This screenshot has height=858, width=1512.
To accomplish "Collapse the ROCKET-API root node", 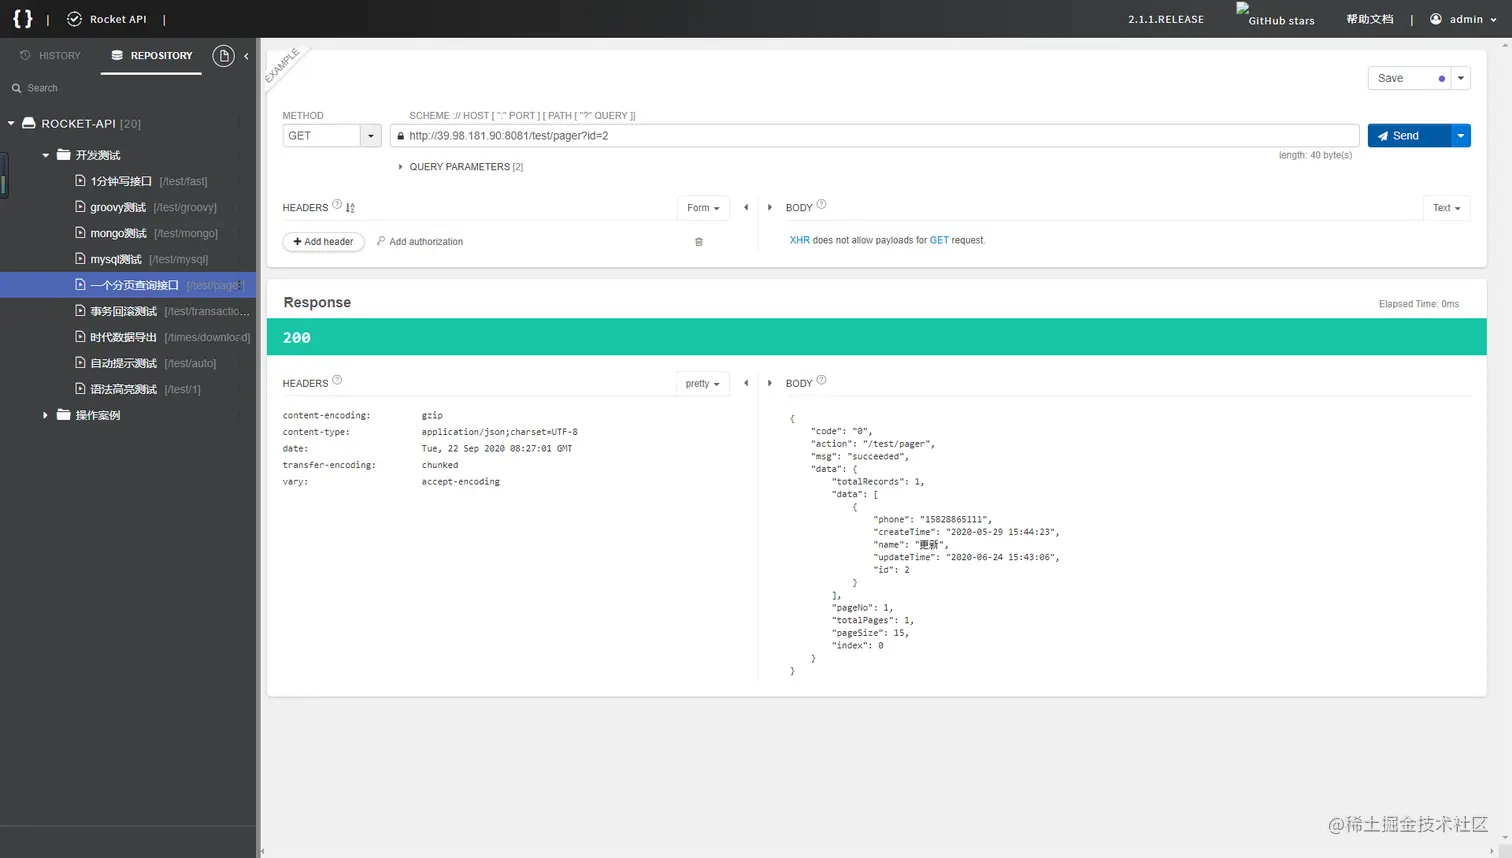I will [x=11, y=124].
